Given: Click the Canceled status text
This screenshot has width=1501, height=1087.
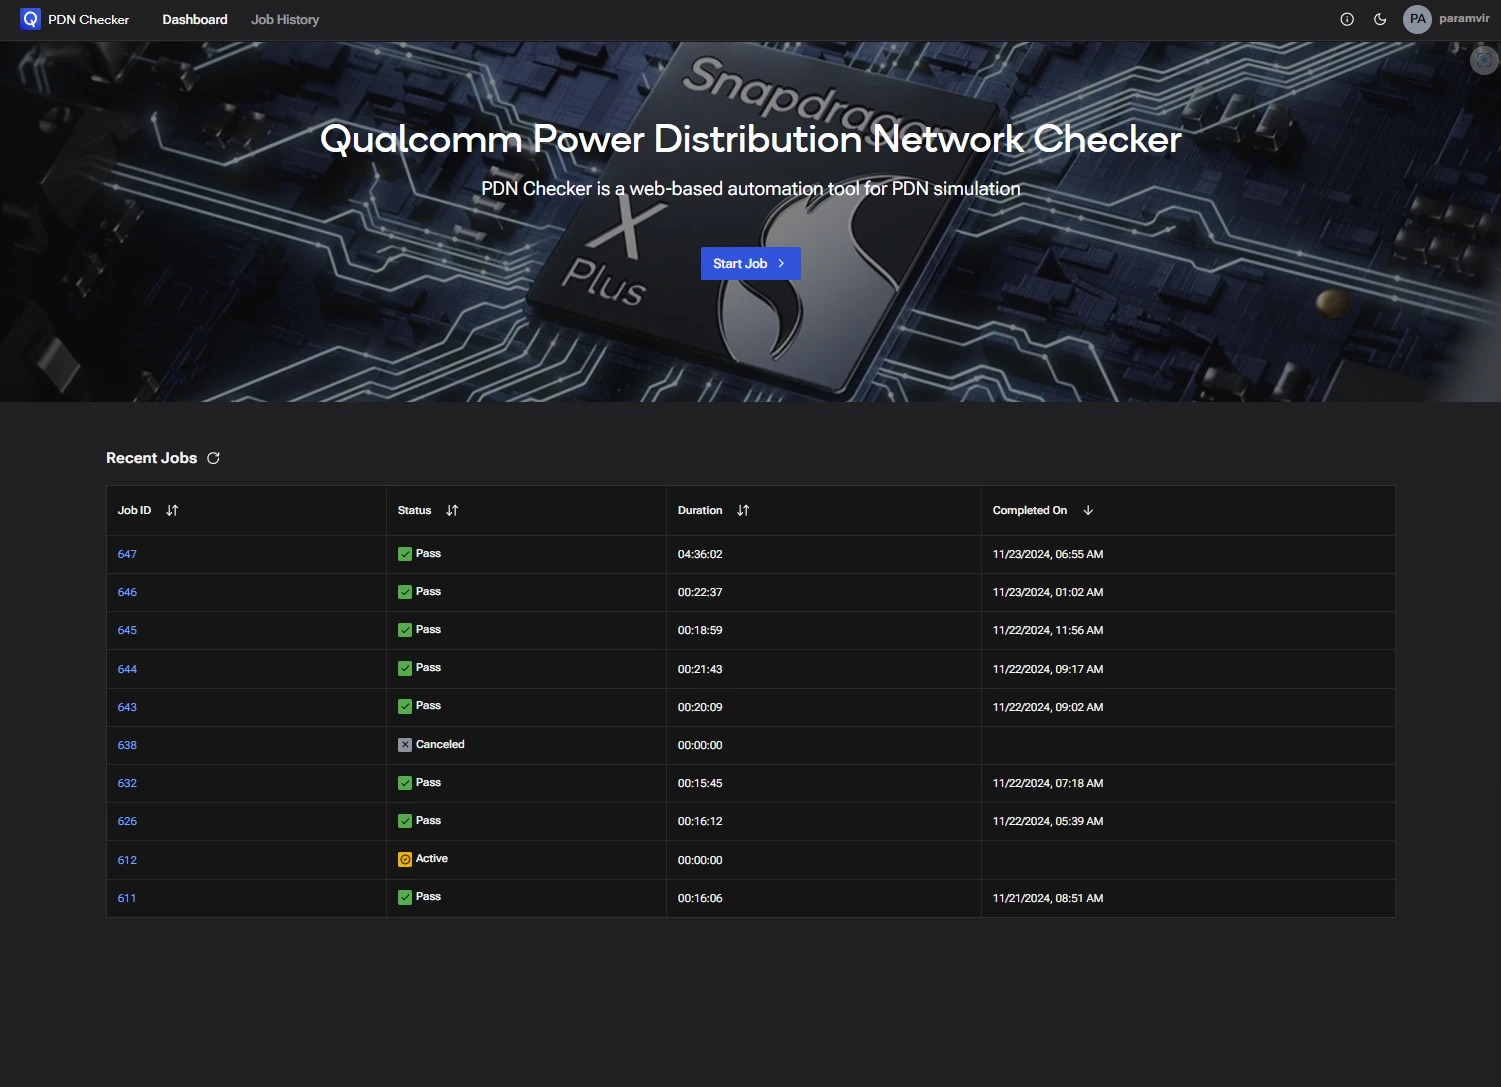Looking at the screenshot, I should [440, 744].
